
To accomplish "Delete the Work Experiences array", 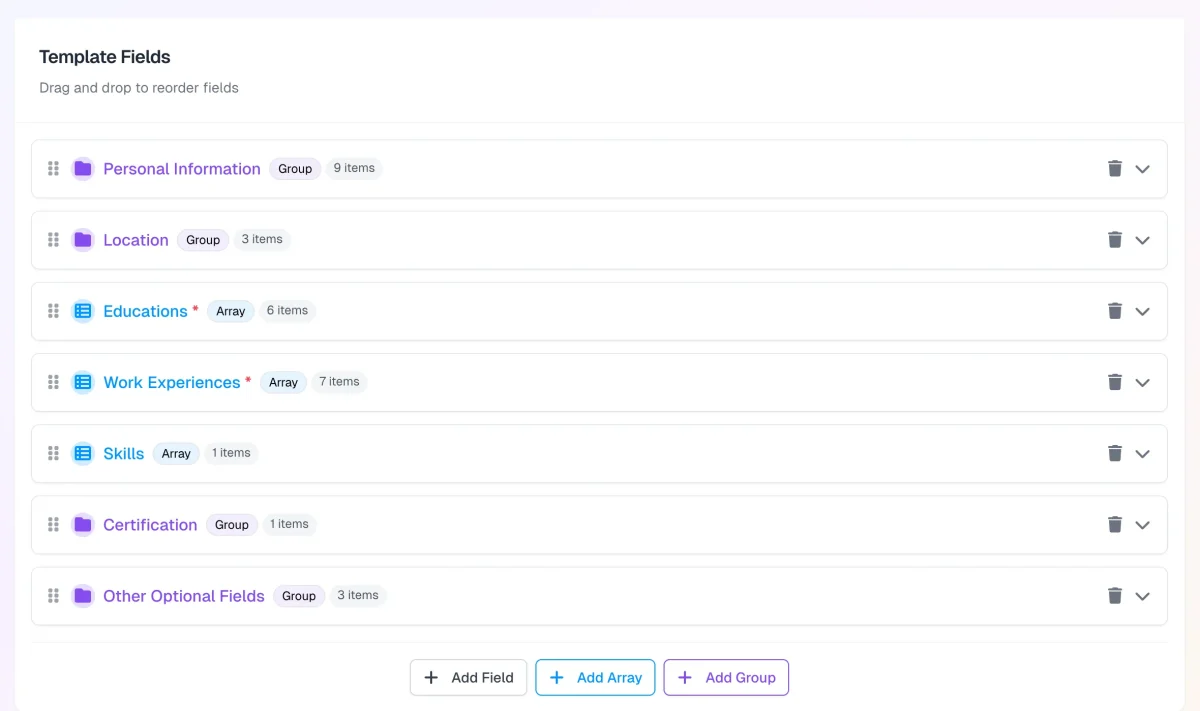I will click(1114, 382).
